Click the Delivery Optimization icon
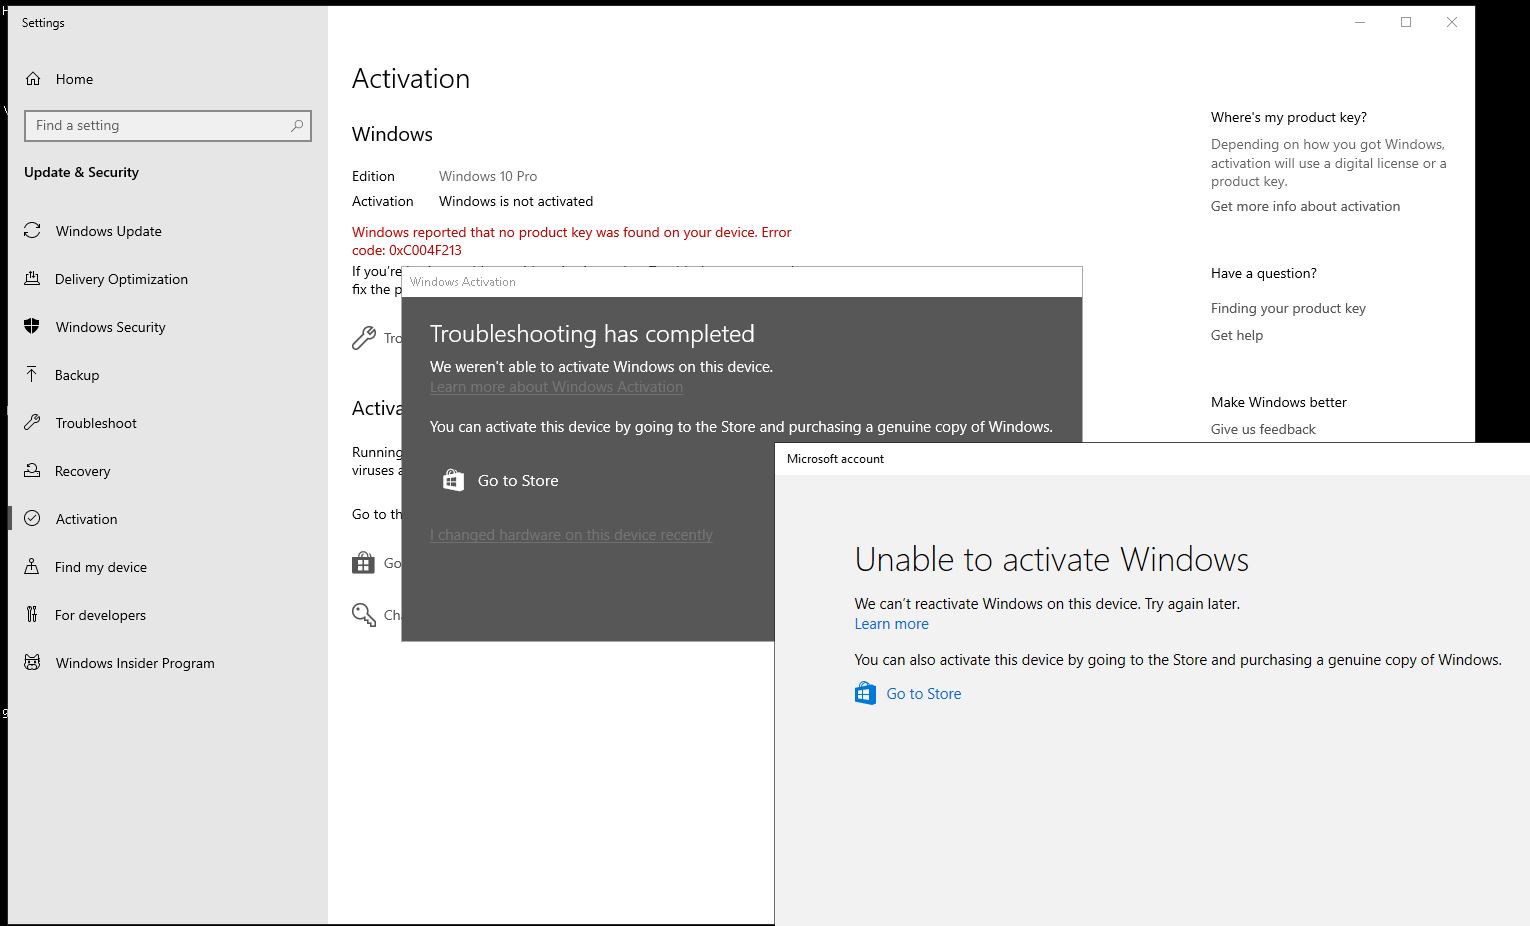Image resolution: width=1530 pixels, height=926 pixels. click(32, 279)
